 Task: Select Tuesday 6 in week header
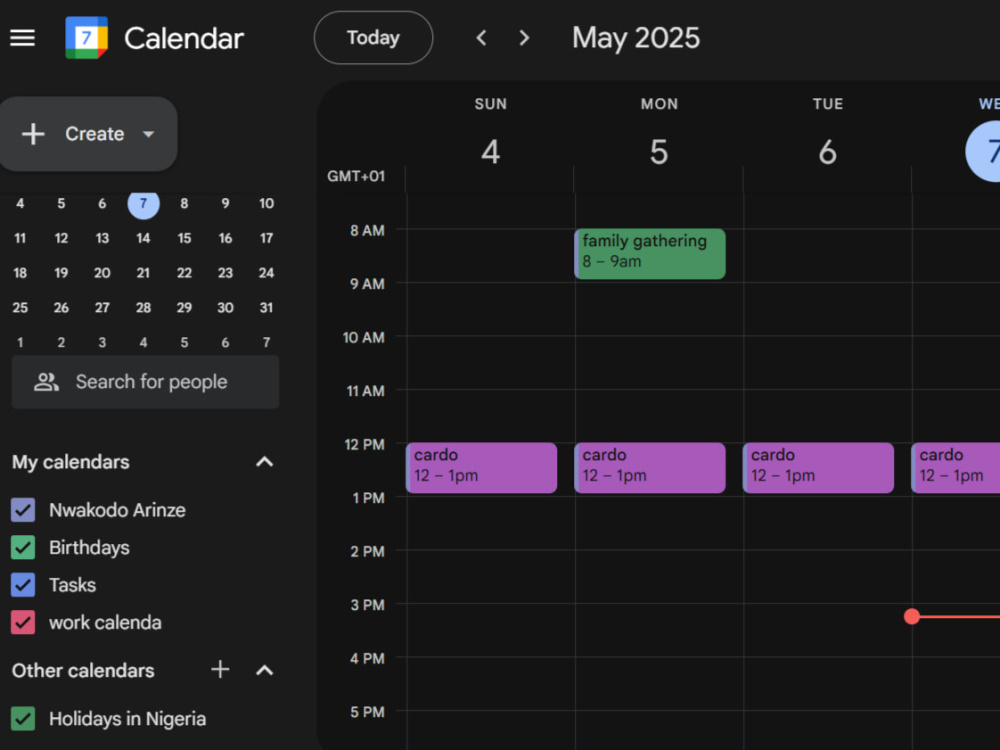(x=827, y=152)
